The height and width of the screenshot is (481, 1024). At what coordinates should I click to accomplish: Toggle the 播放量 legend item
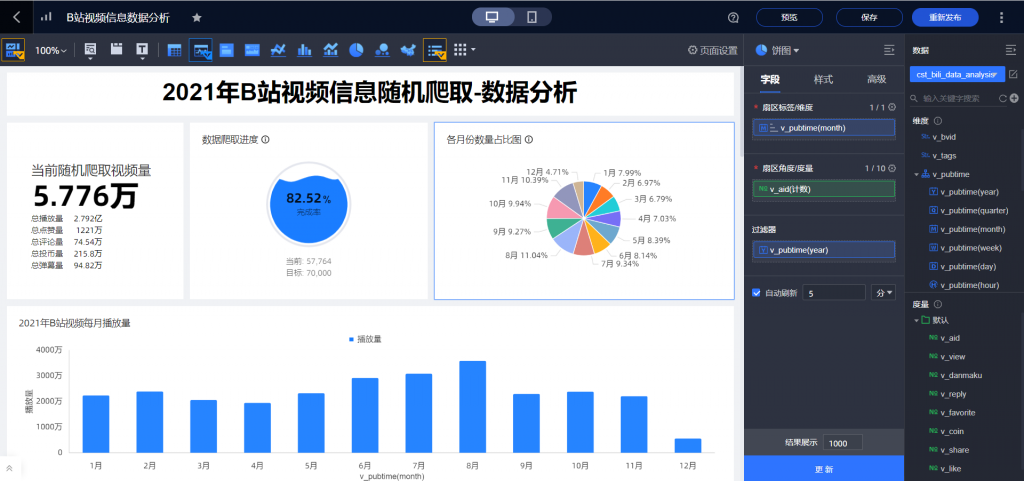365,339
